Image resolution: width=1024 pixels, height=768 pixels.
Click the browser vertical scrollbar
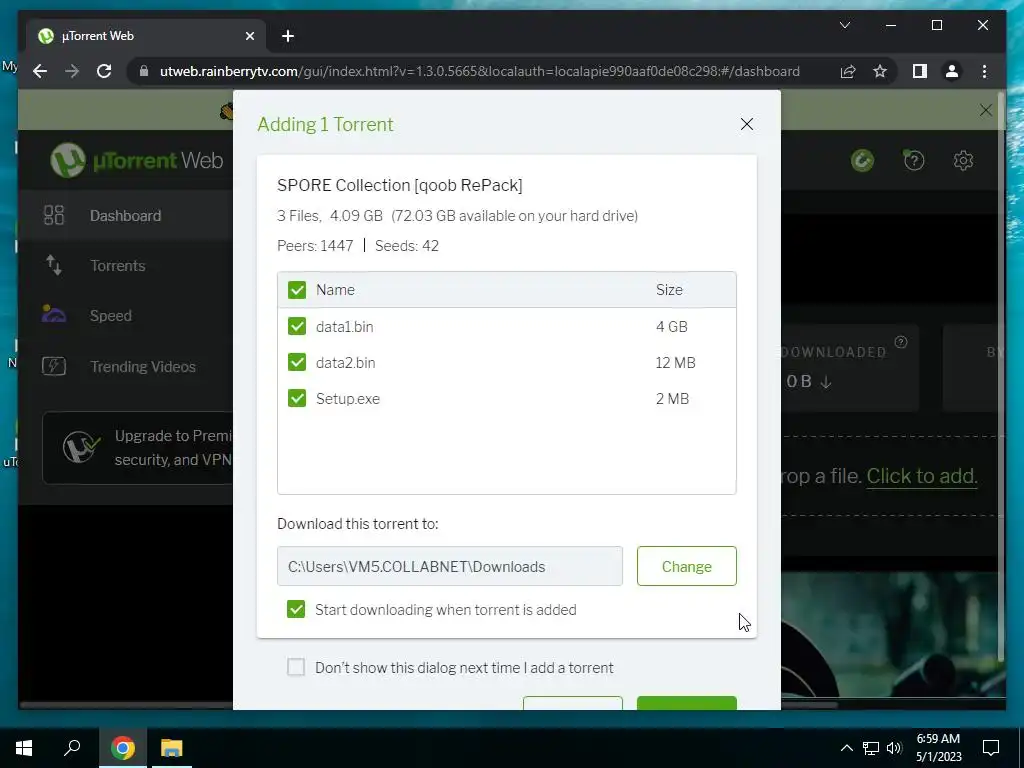[x=1002, y=376]
